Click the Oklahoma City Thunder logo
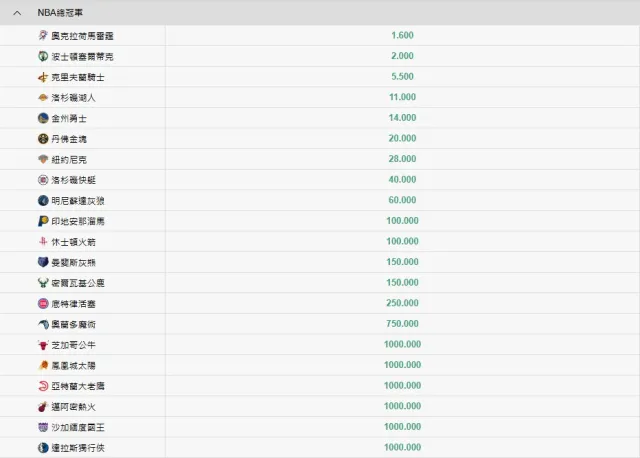Screen dimensions: 640x458 [x=43, y=36]
